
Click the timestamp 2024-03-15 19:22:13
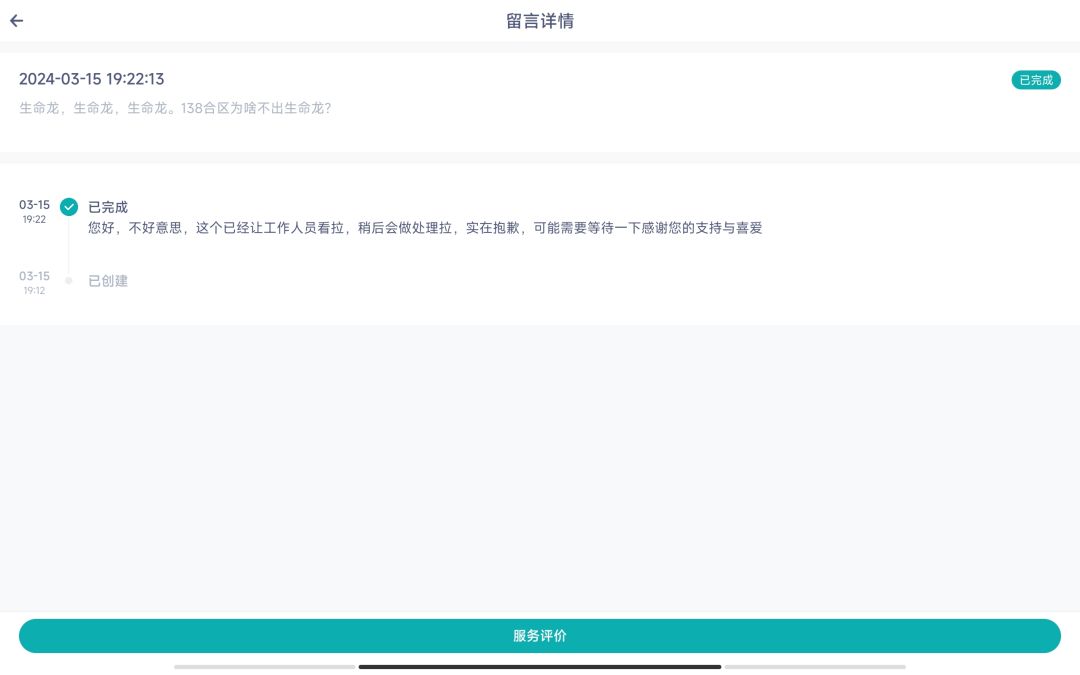click(x=92, y=79)
